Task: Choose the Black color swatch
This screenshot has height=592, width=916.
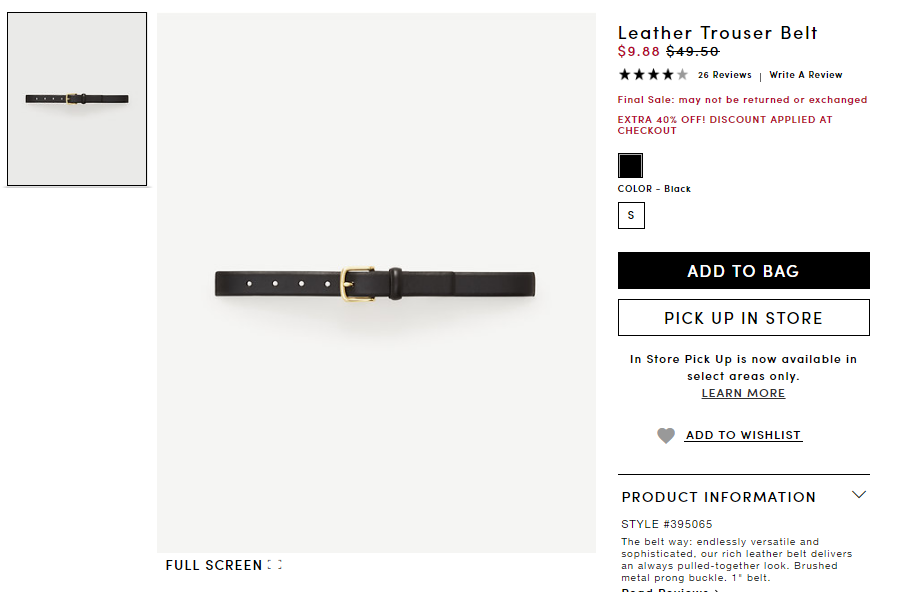Action: pos(630,165)
